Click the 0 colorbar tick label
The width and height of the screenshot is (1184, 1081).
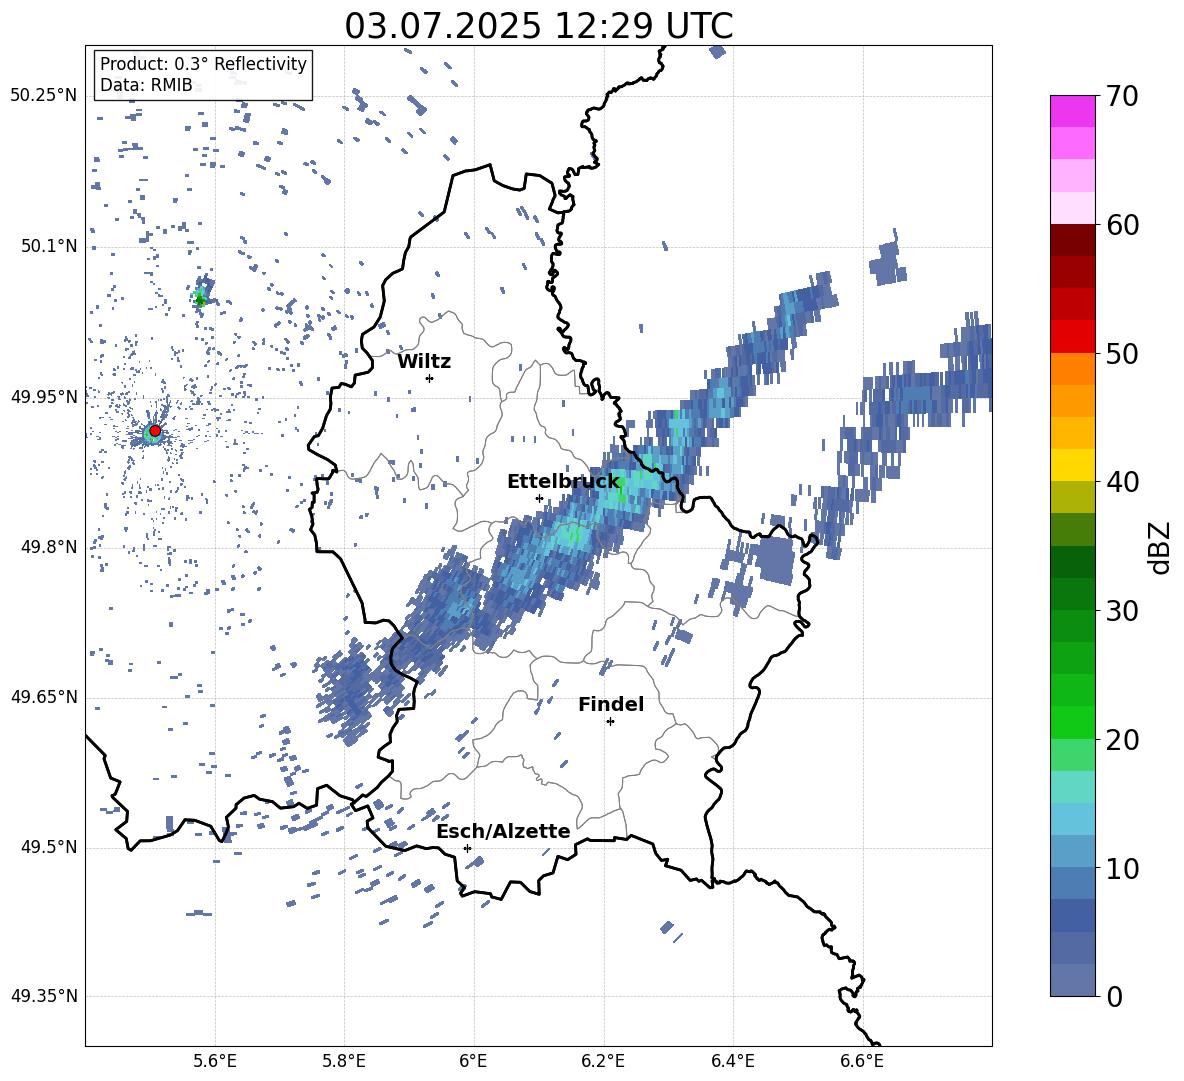coord(1114,997)
